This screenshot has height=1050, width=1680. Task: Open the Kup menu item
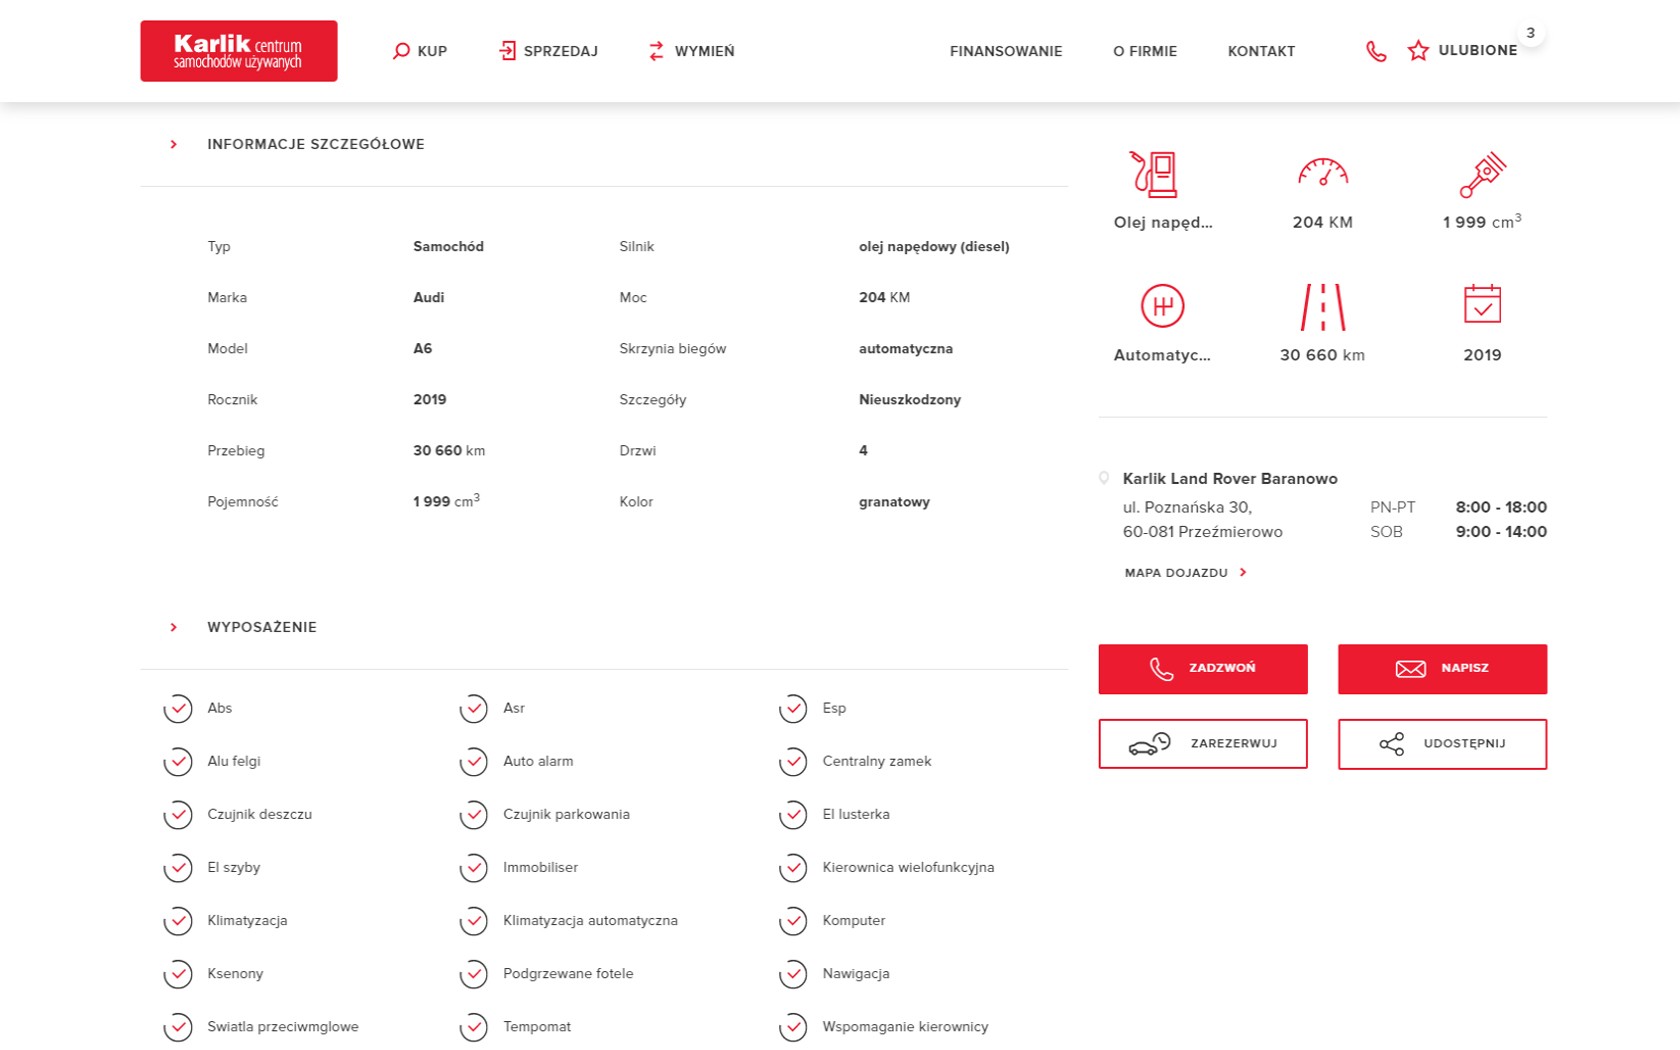tap(420, 51)
